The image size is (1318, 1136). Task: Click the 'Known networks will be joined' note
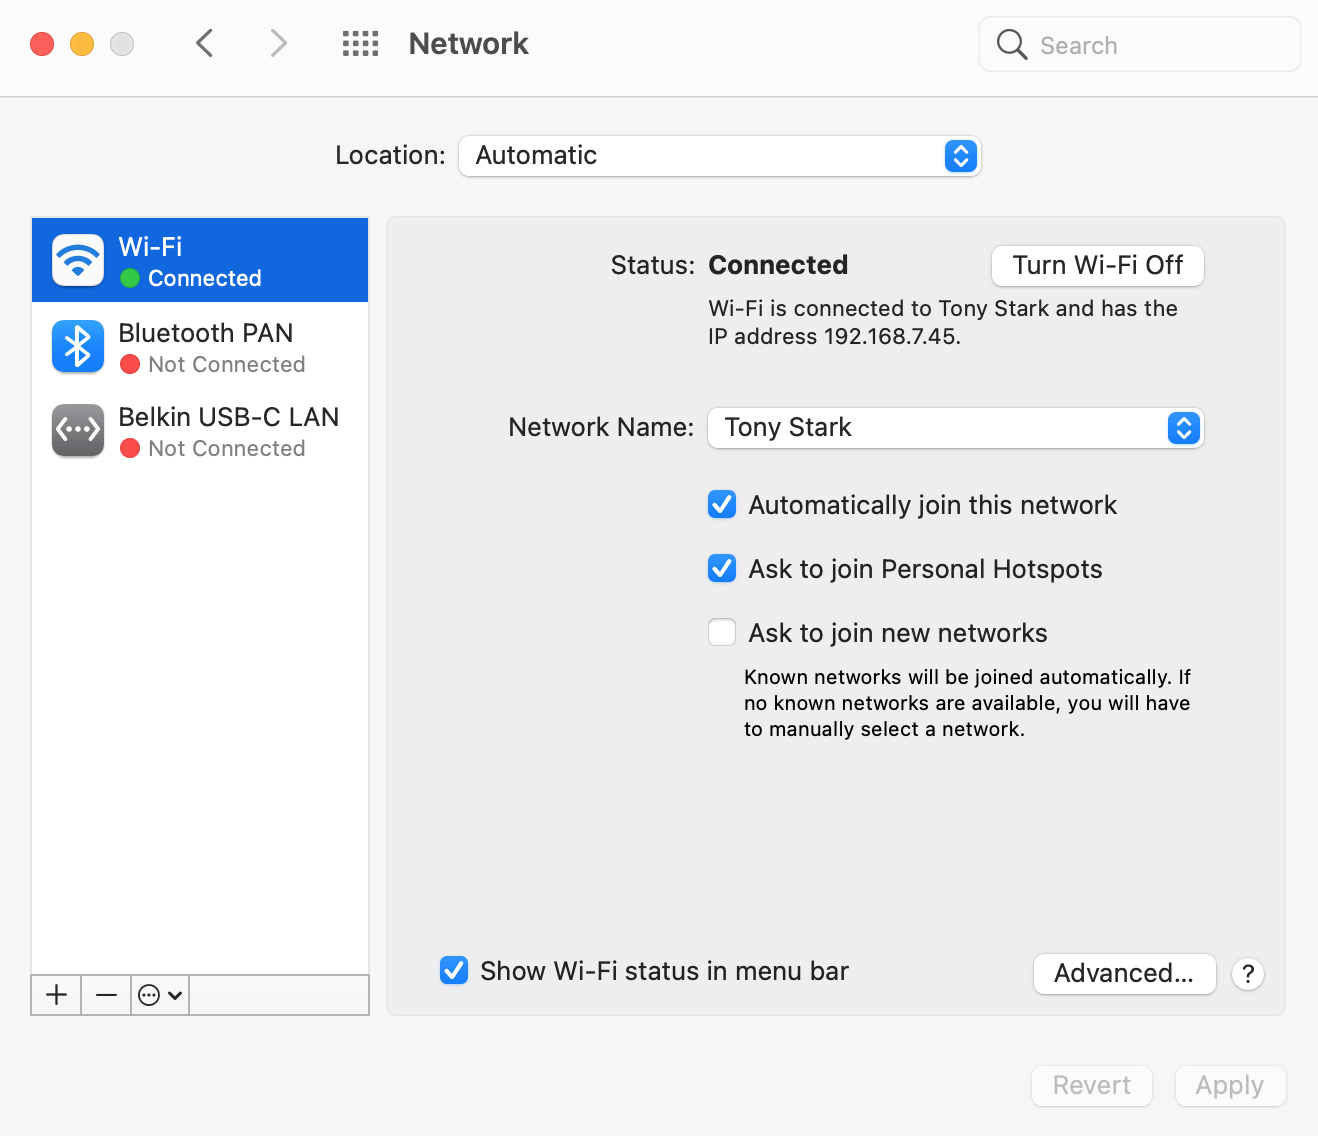click(x=967, y=703)
